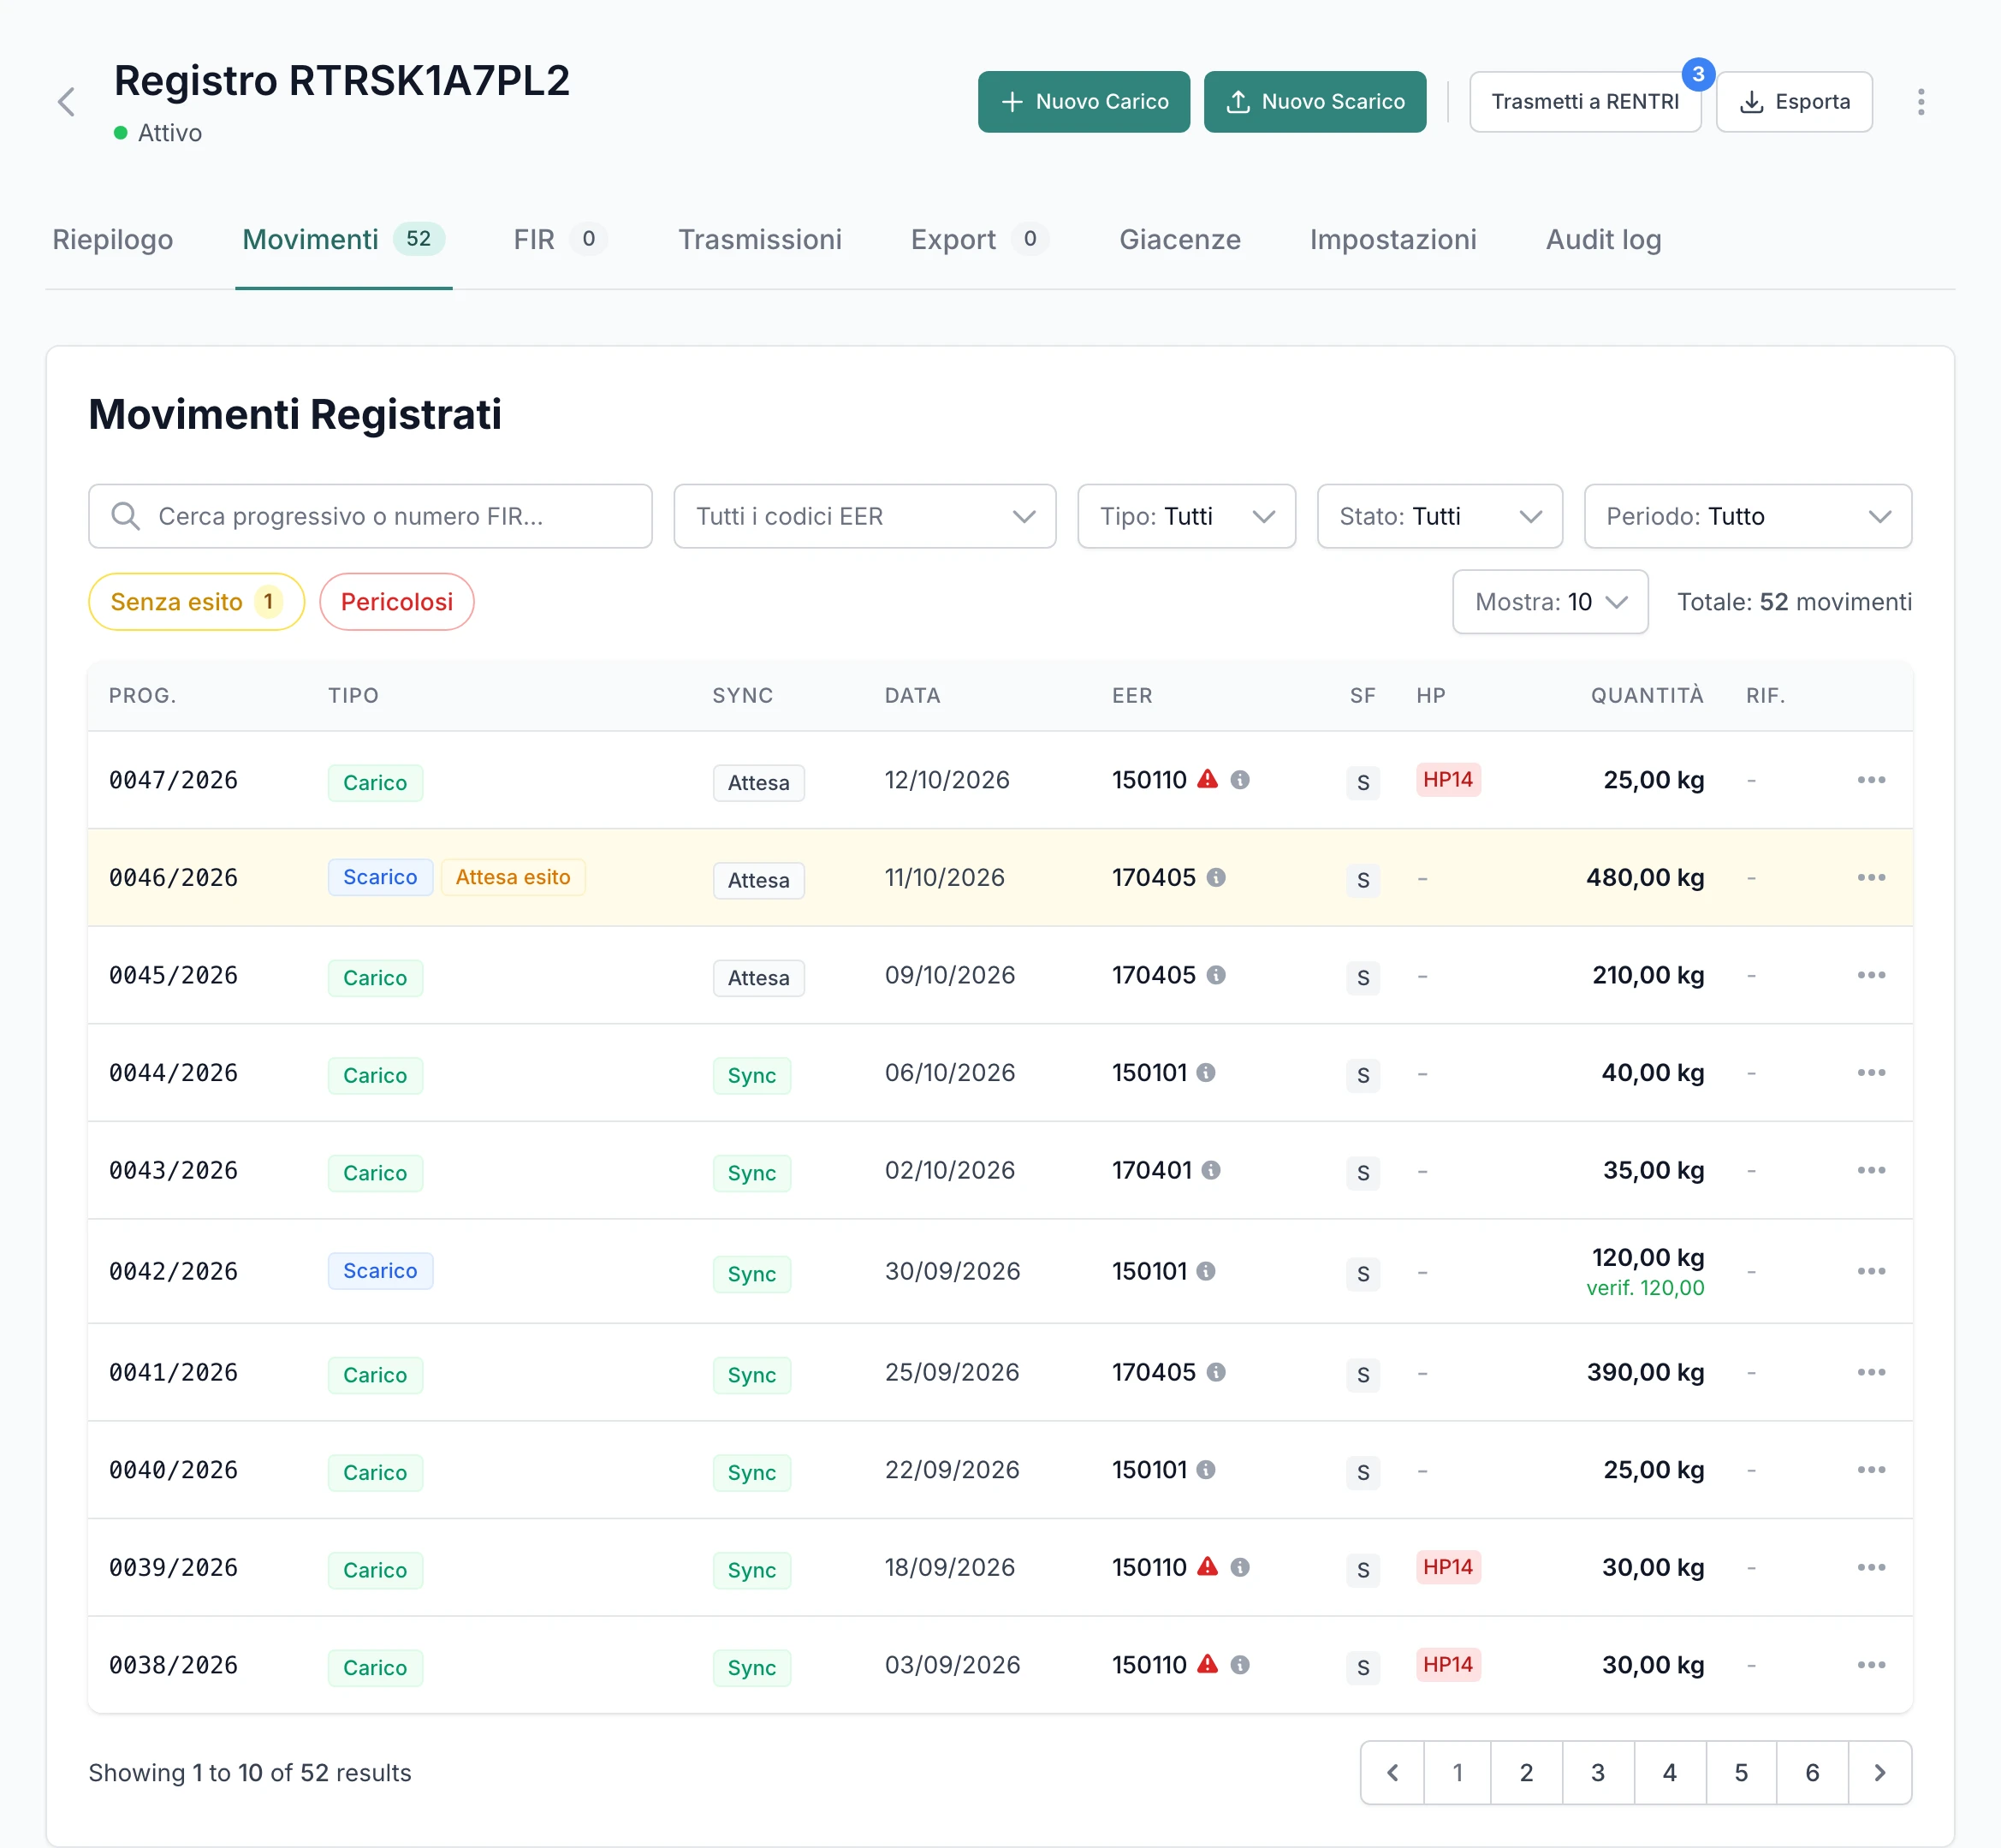Open the row actions menu for 0038/2026
The image size is (2001, 1848).
[x=1871, y=1664]
